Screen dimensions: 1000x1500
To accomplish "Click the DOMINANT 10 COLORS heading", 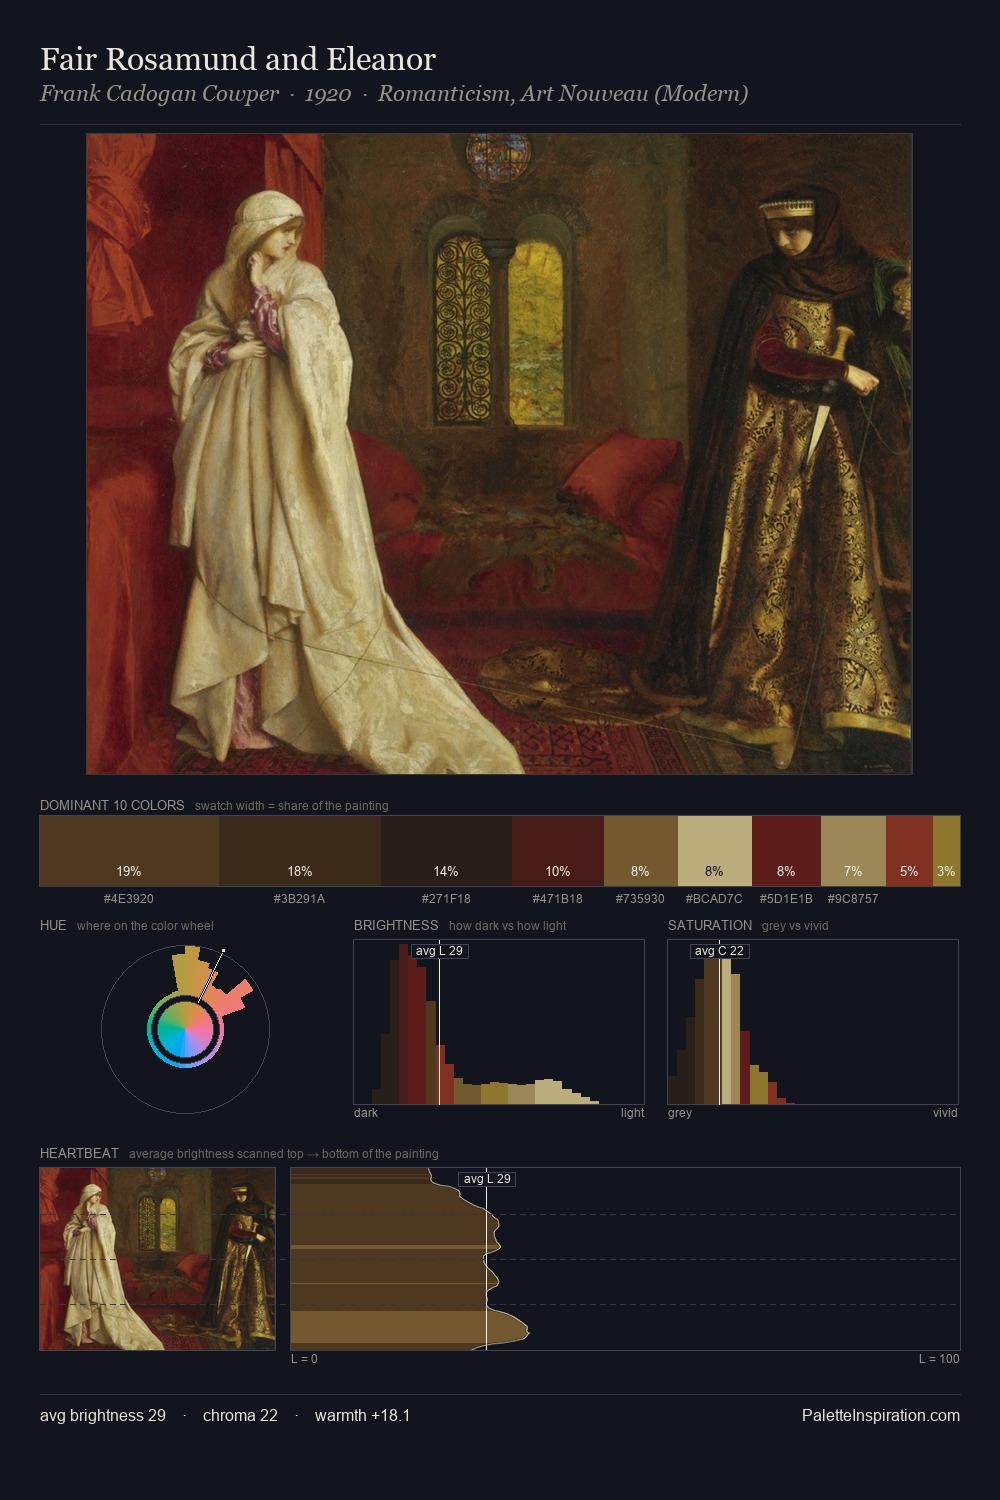I will [112, 805].
